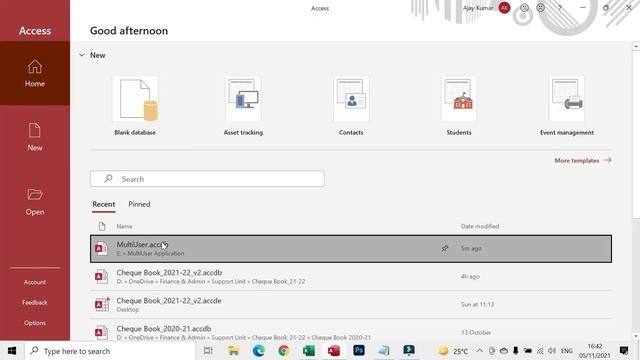Open the Open section in the sidebar

35,202
